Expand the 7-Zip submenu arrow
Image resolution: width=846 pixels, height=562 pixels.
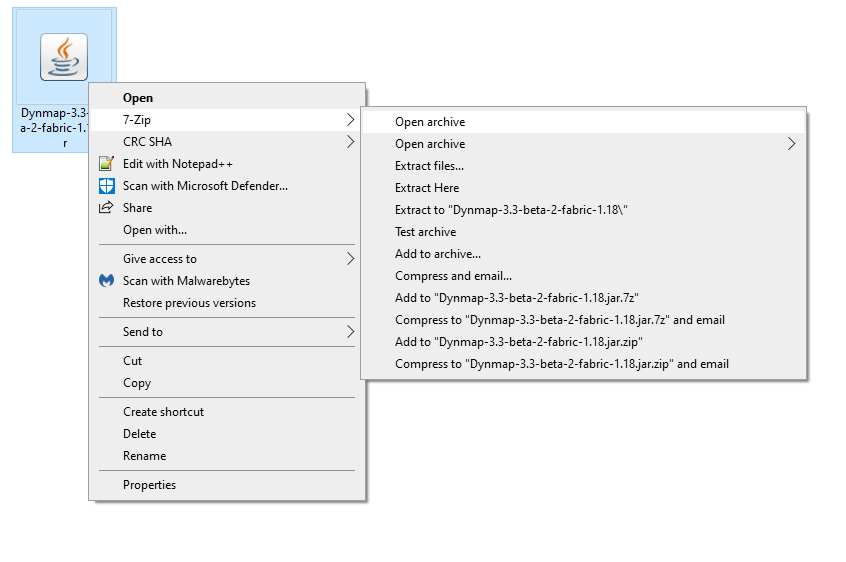pyautogui.click(x=350, y=120)
